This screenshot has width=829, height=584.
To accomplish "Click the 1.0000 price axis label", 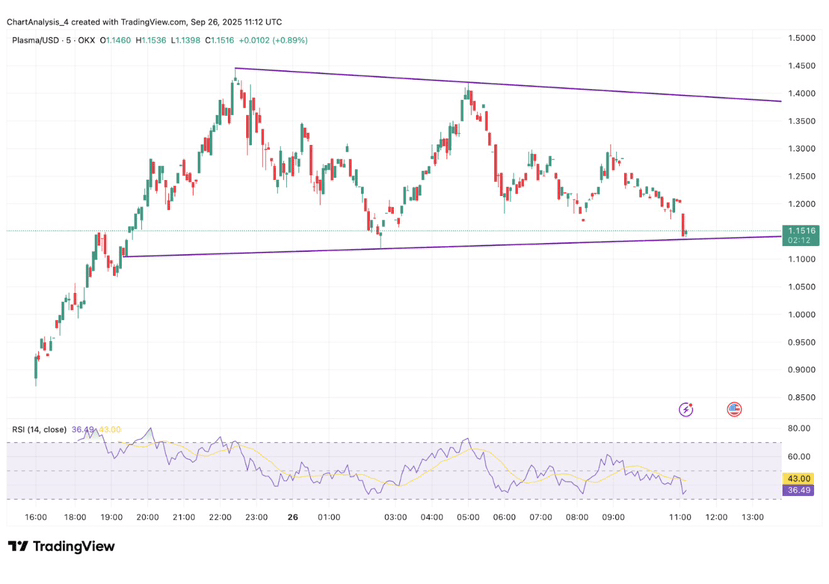I will click(x=801, y=314).
